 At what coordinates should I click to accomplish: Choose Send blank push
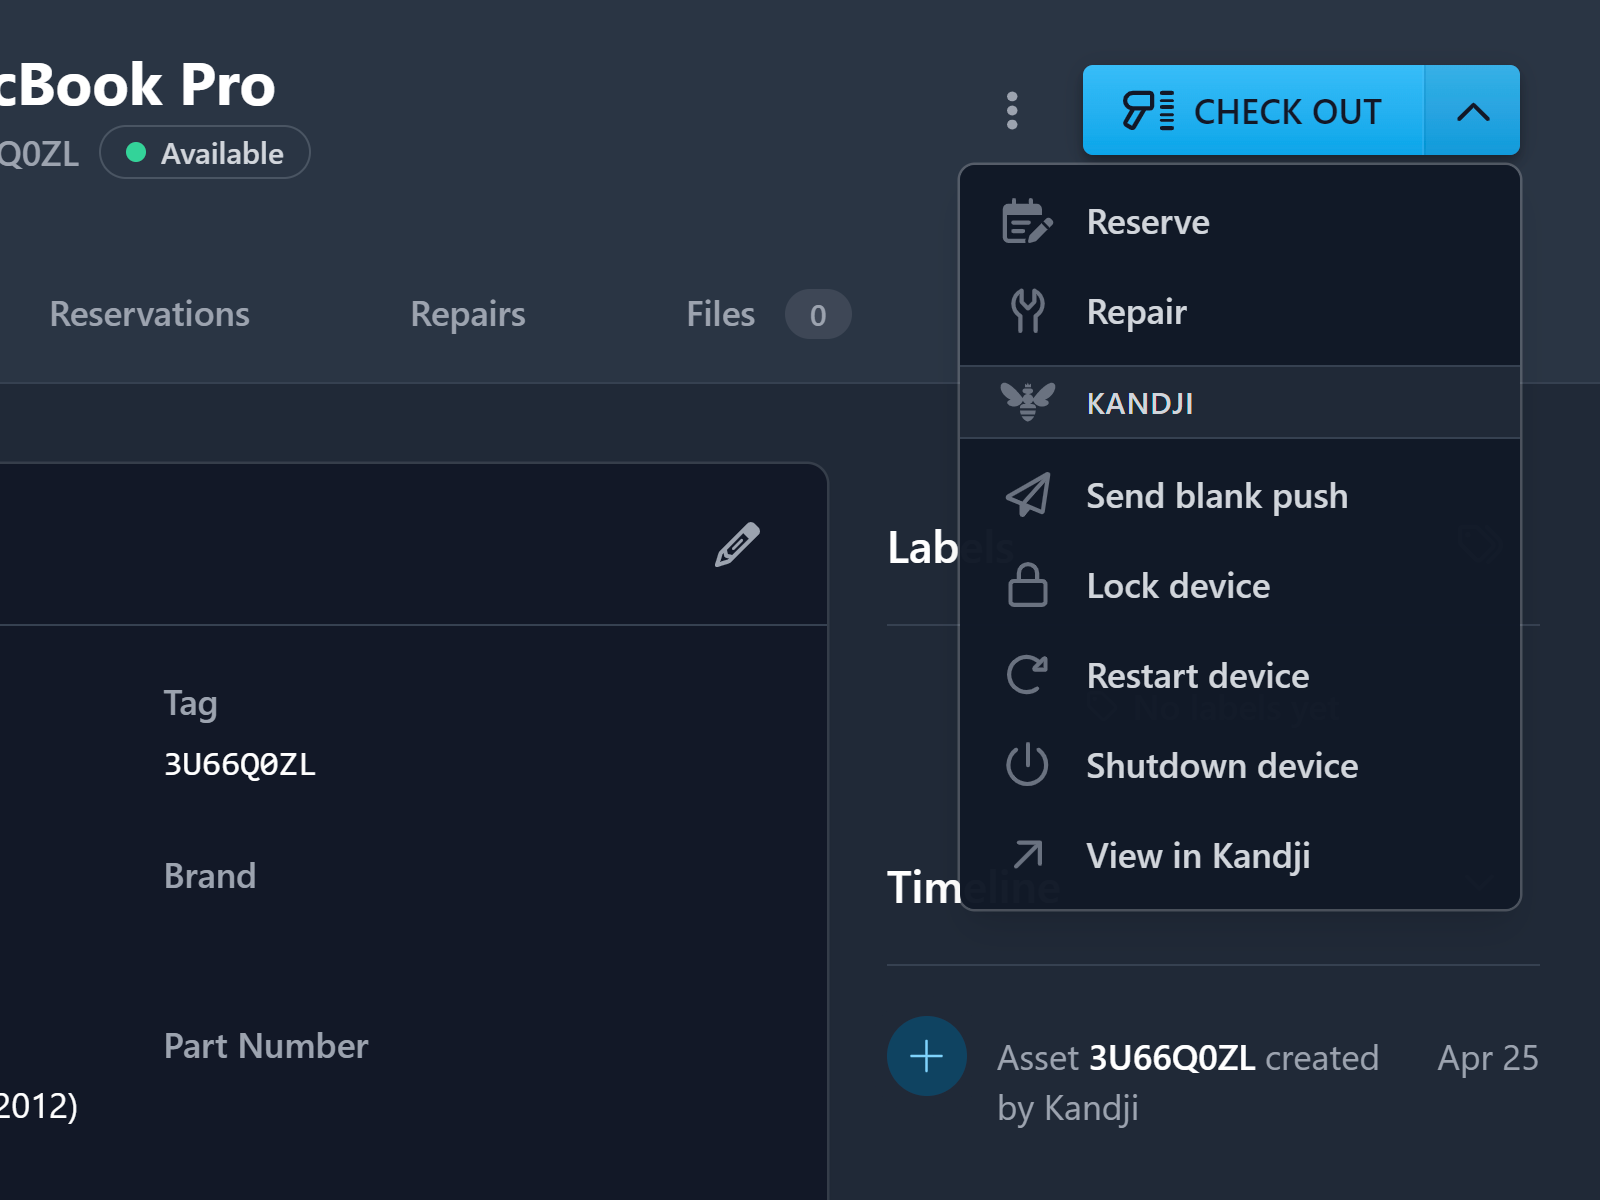pyautogui.click(x=1240, y=496)
